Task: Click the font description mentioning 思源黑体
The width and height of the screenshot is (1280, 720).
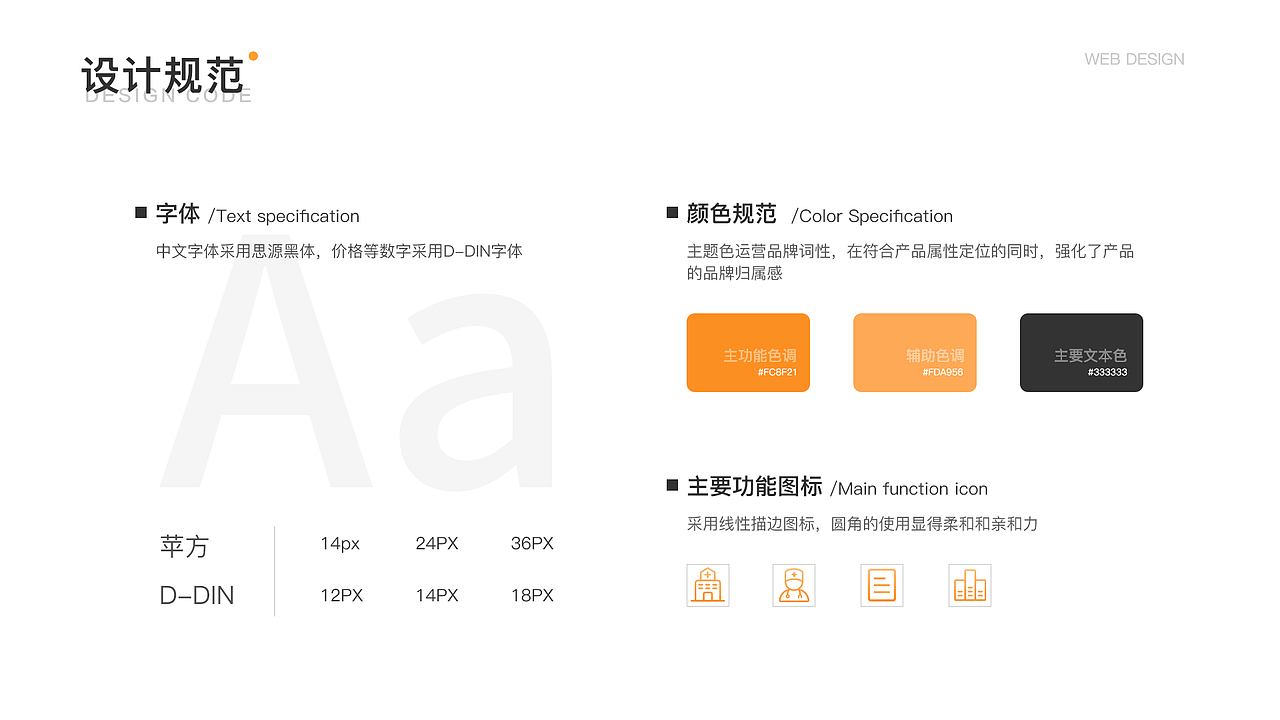Action: tap(339, 252)
